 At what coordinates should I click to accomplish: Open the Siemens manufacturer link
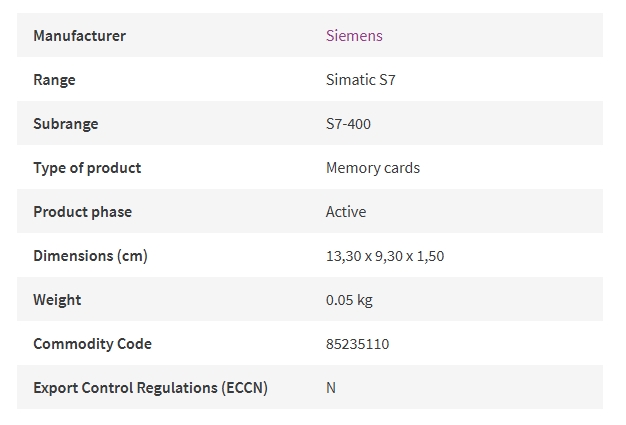pos(354,36)
